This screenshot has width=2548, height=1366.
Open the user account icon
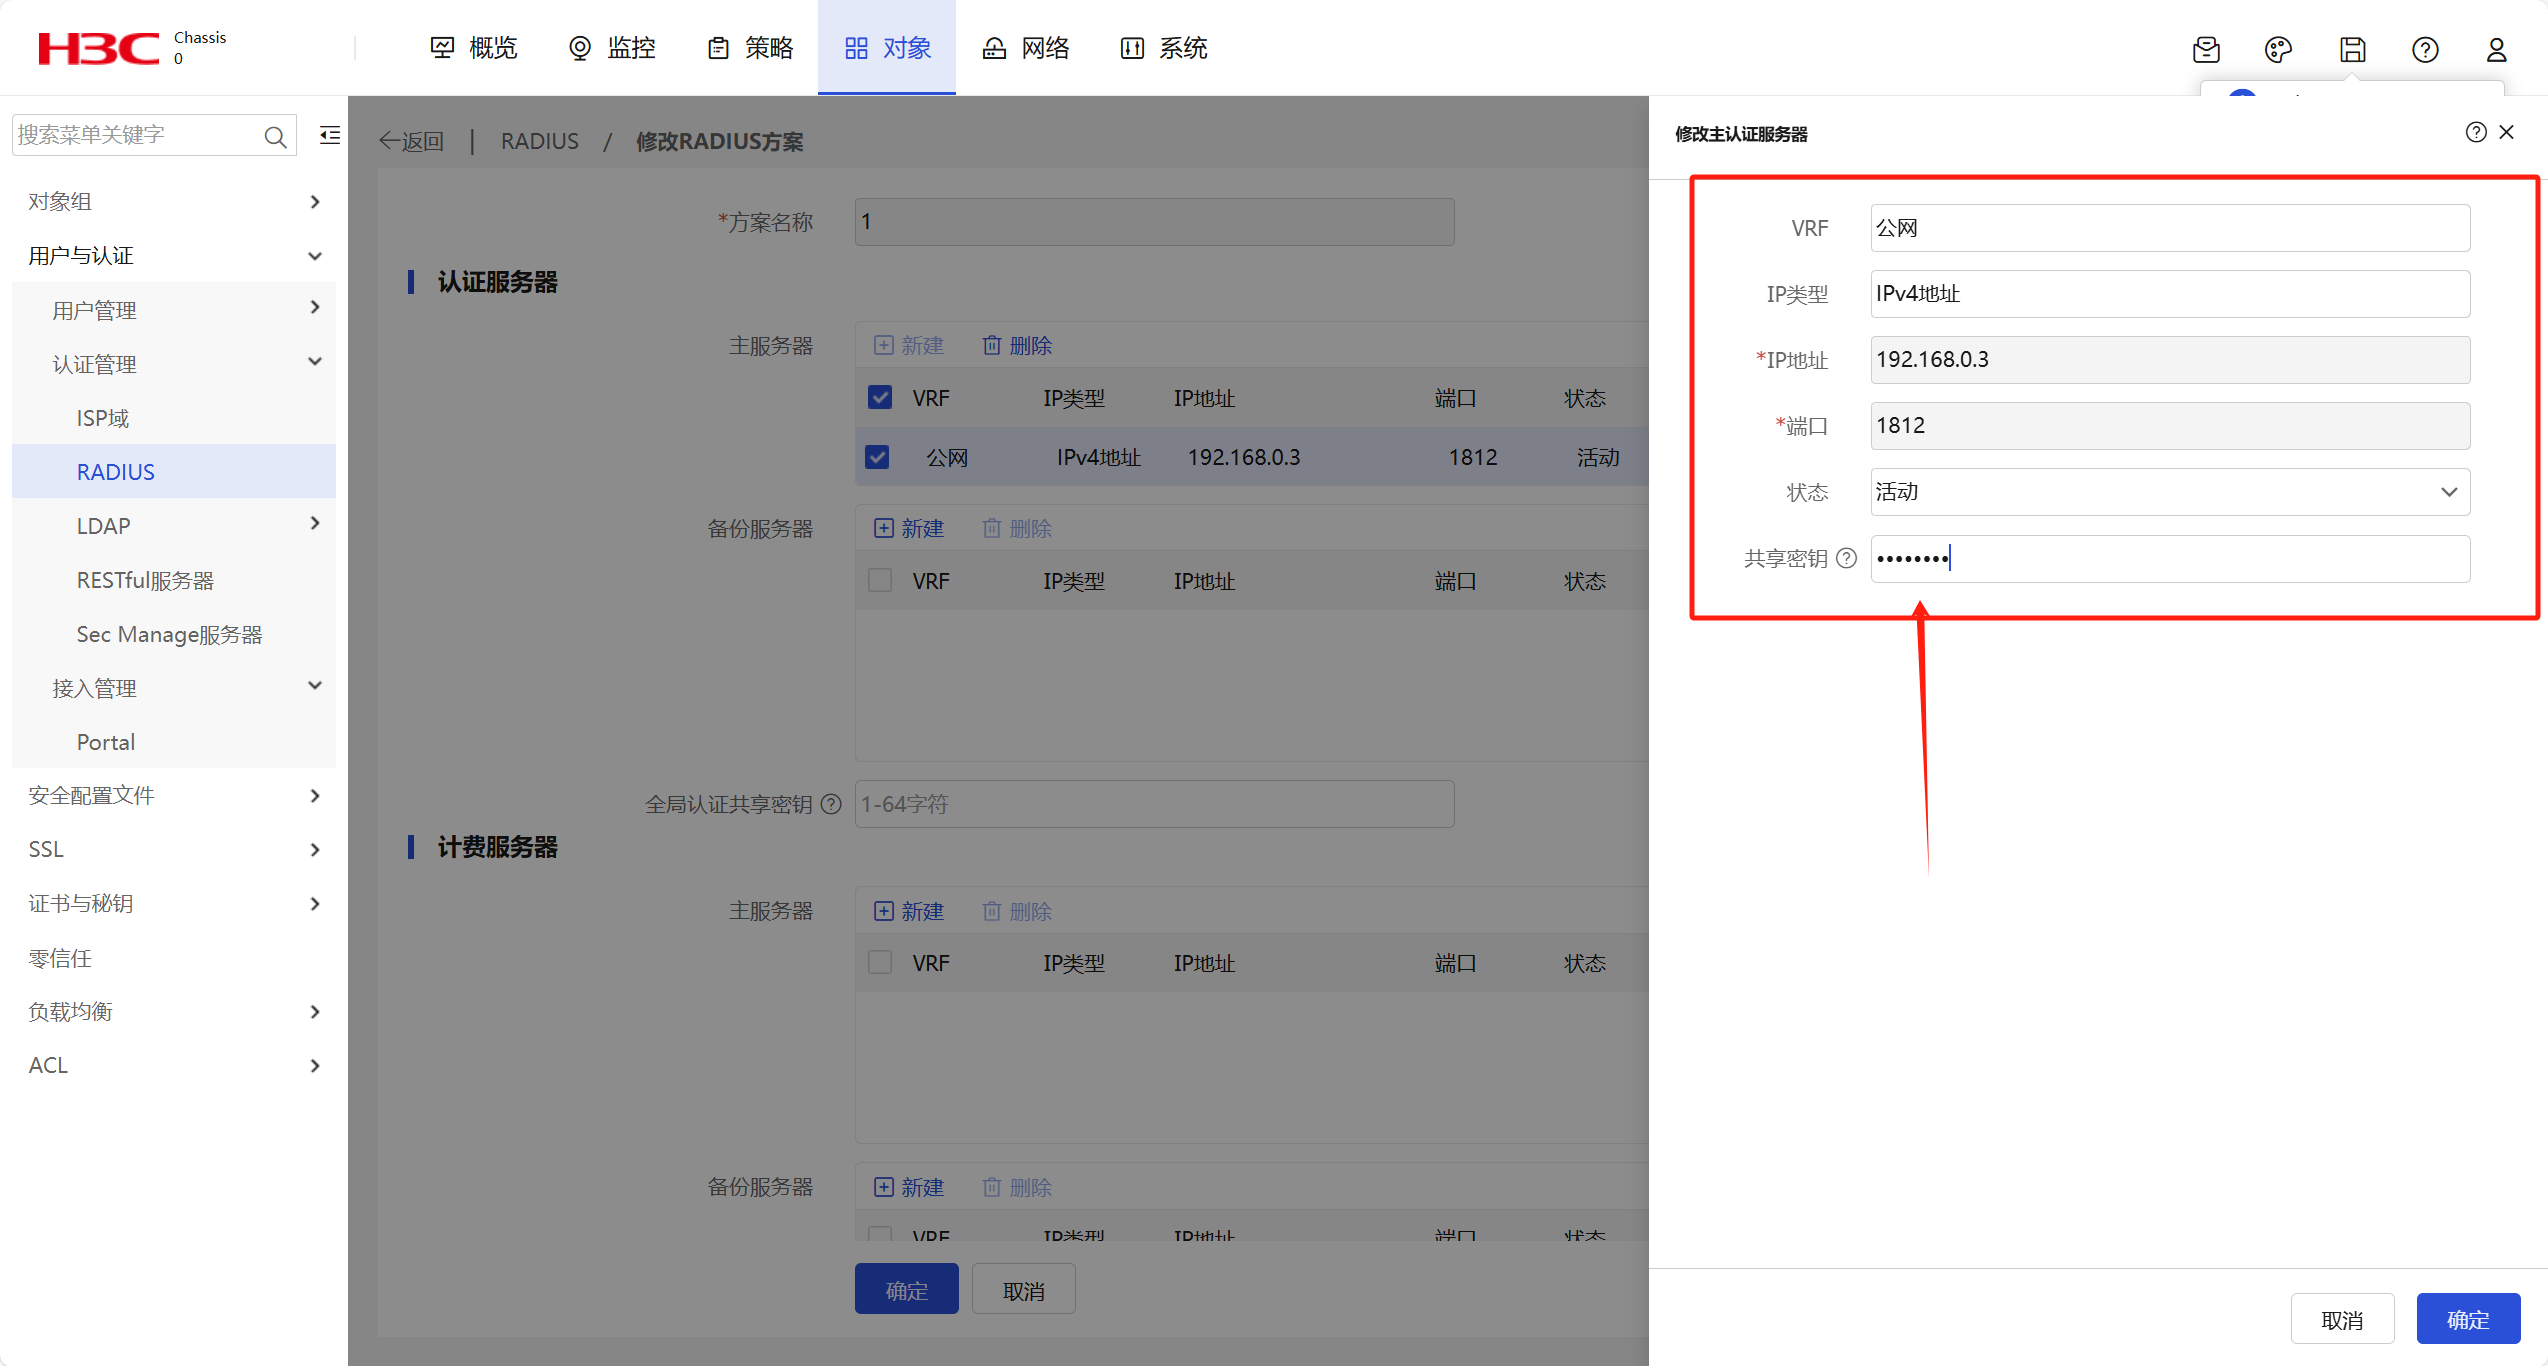tap(2497, 49)
